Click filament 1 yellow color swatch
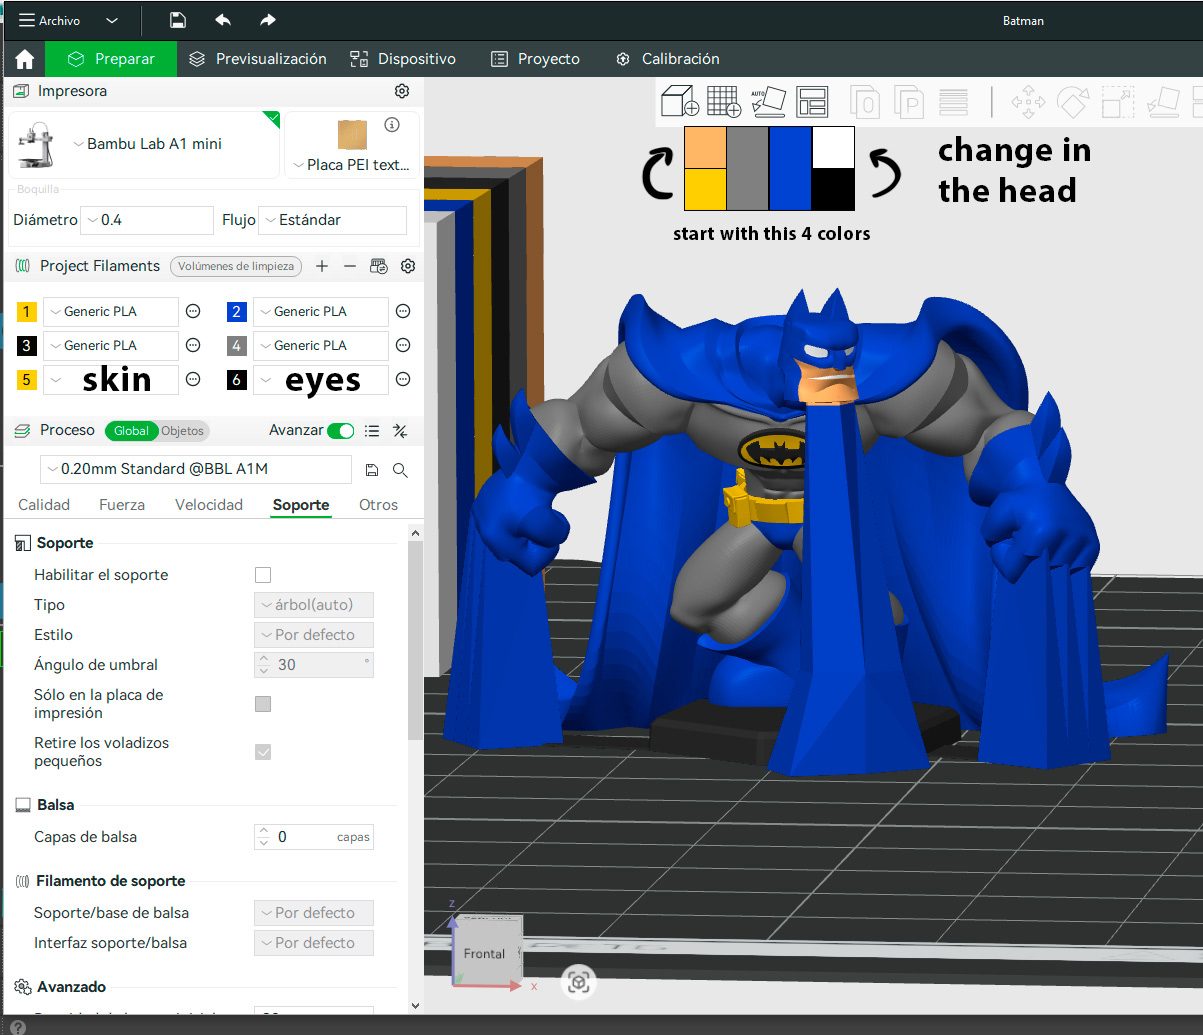1203x1035 pixels. (27, 312)
